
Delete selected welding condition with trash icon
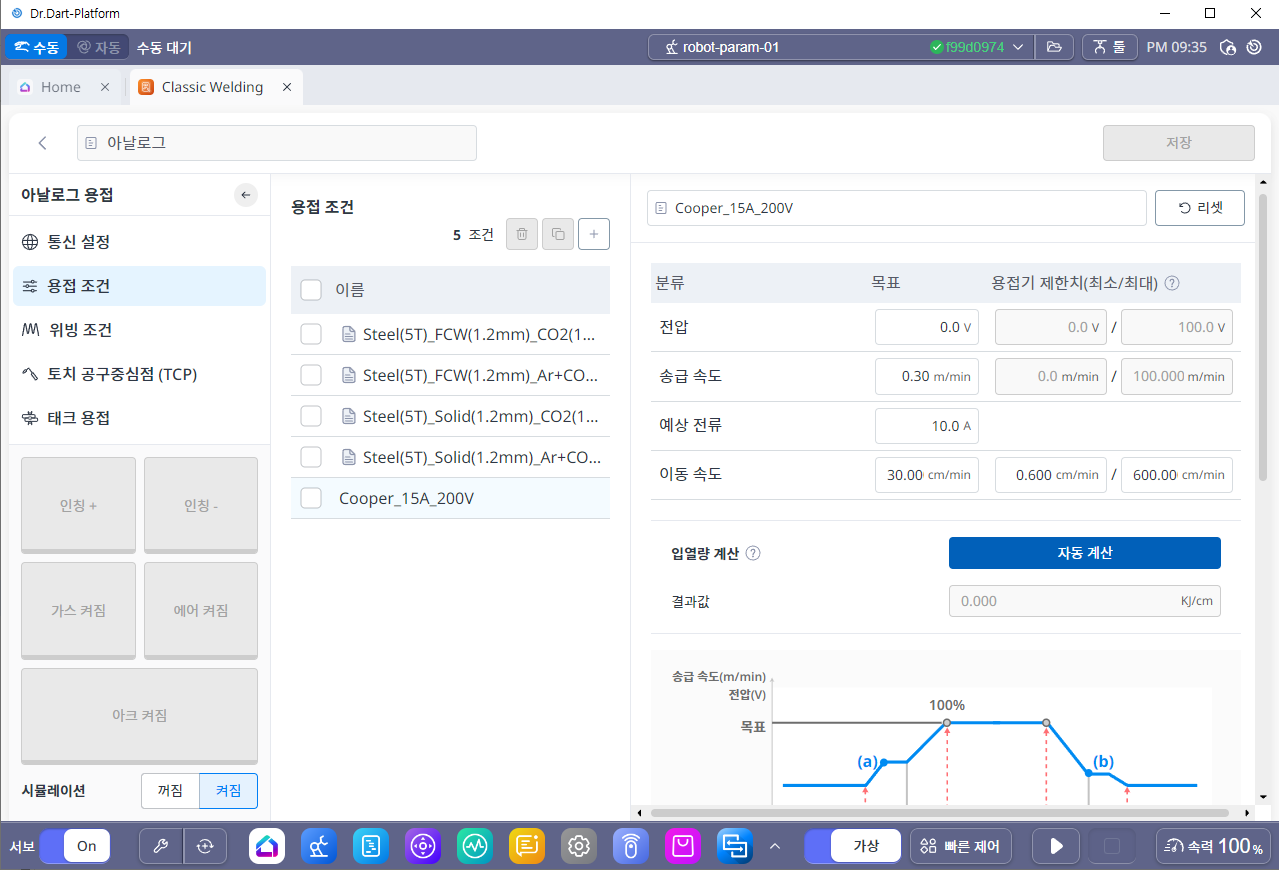tap(521, 235)
